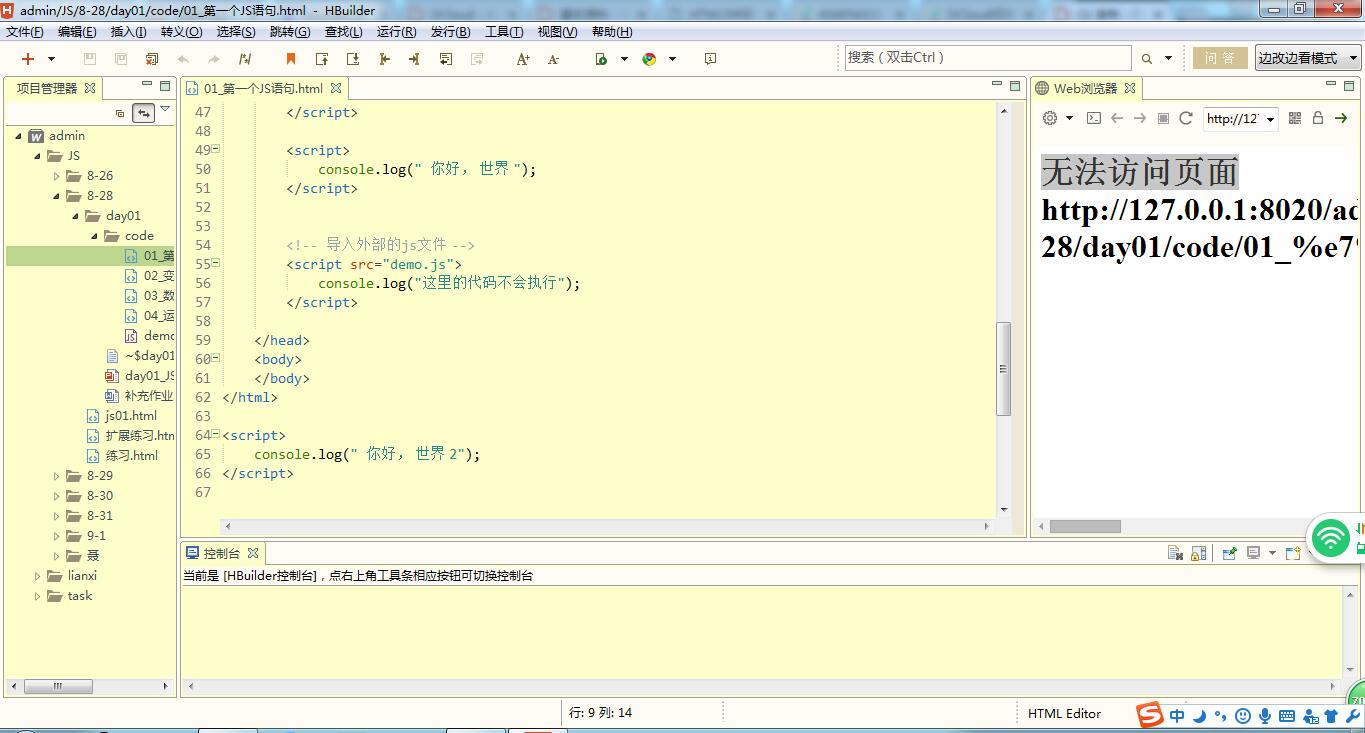Viewport: 1365px width, 733px height.
Task: Open the 帮助(H) menu
Action: point(612,32)
